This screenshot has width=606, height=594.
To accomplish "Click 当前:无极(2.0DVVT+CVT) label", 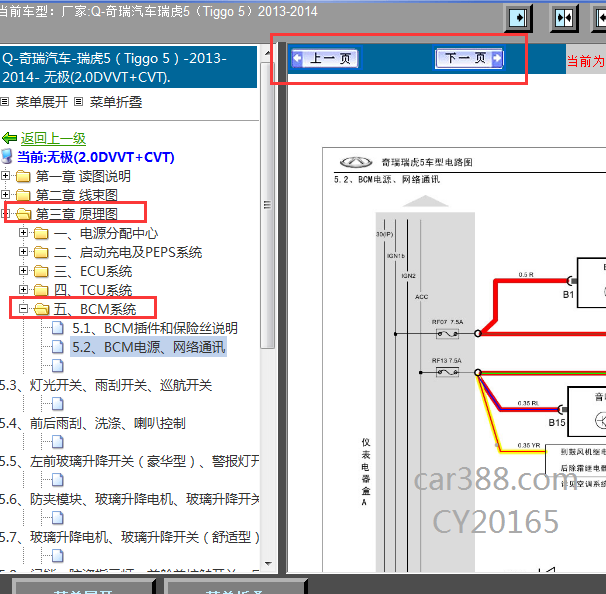I will pos(96,157).
